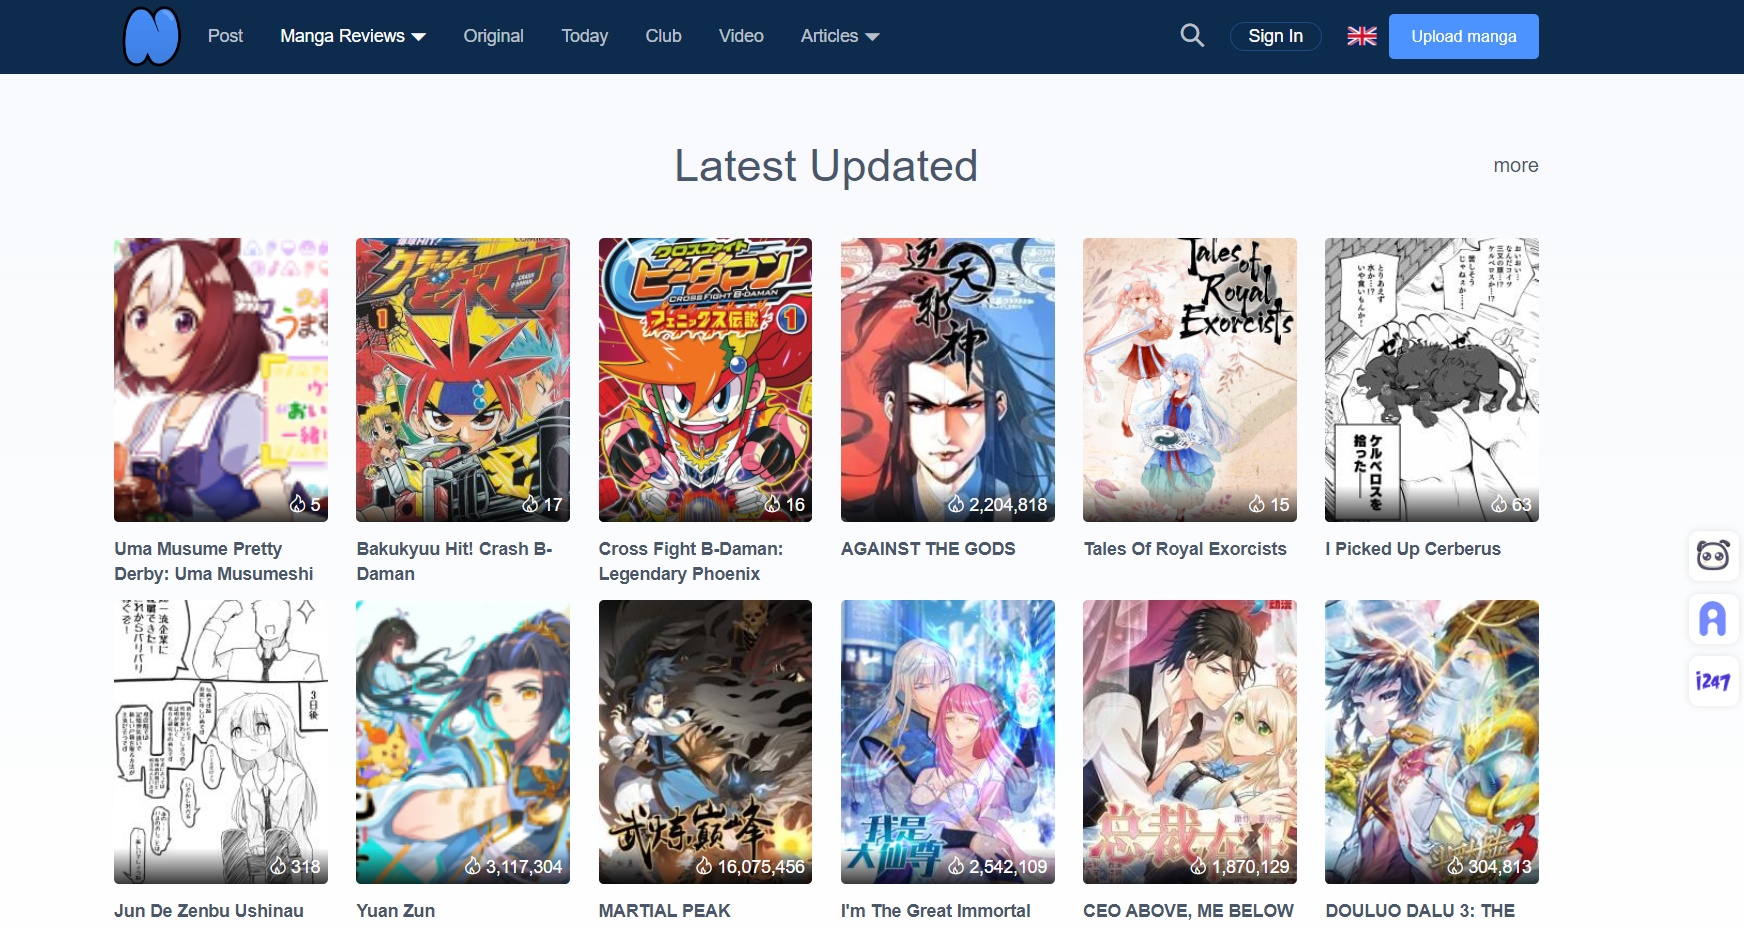This screenshot has width=1744, height=928.
Task: Open the panda face sidebar icon
Action: click(1713, 555)
